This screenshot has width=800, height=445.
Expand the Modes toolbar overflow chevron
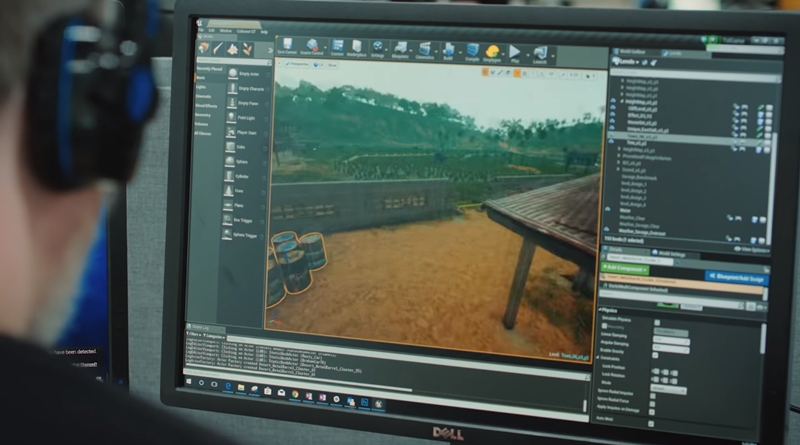(270, 50)
